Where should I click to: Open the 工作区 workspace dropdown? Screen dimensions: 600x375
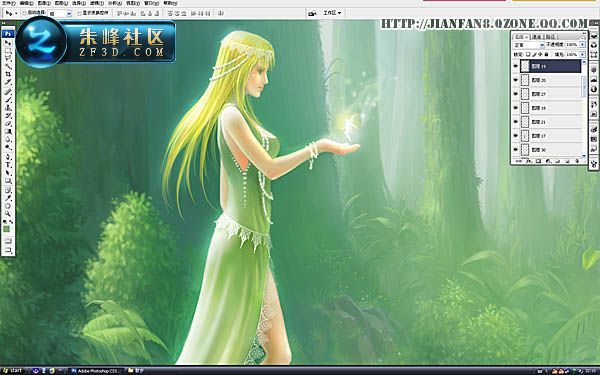pos(332,13)
